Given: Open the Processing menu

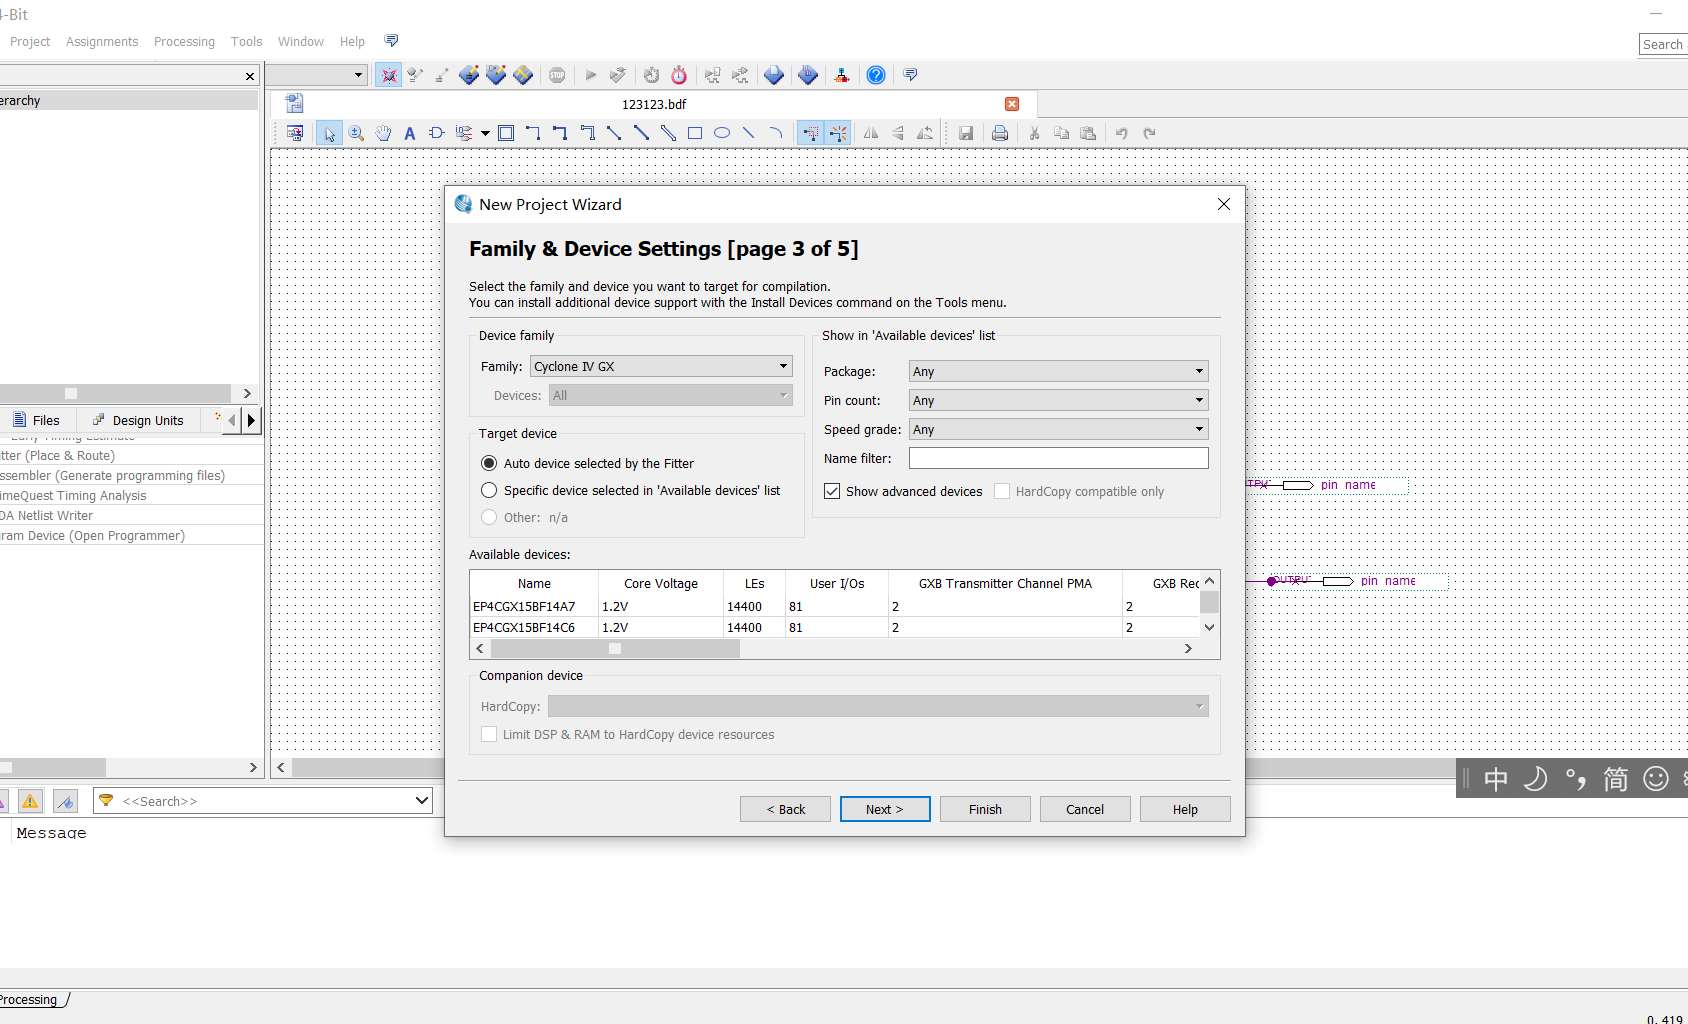Looking at the screenshot, I should (184, 42).
